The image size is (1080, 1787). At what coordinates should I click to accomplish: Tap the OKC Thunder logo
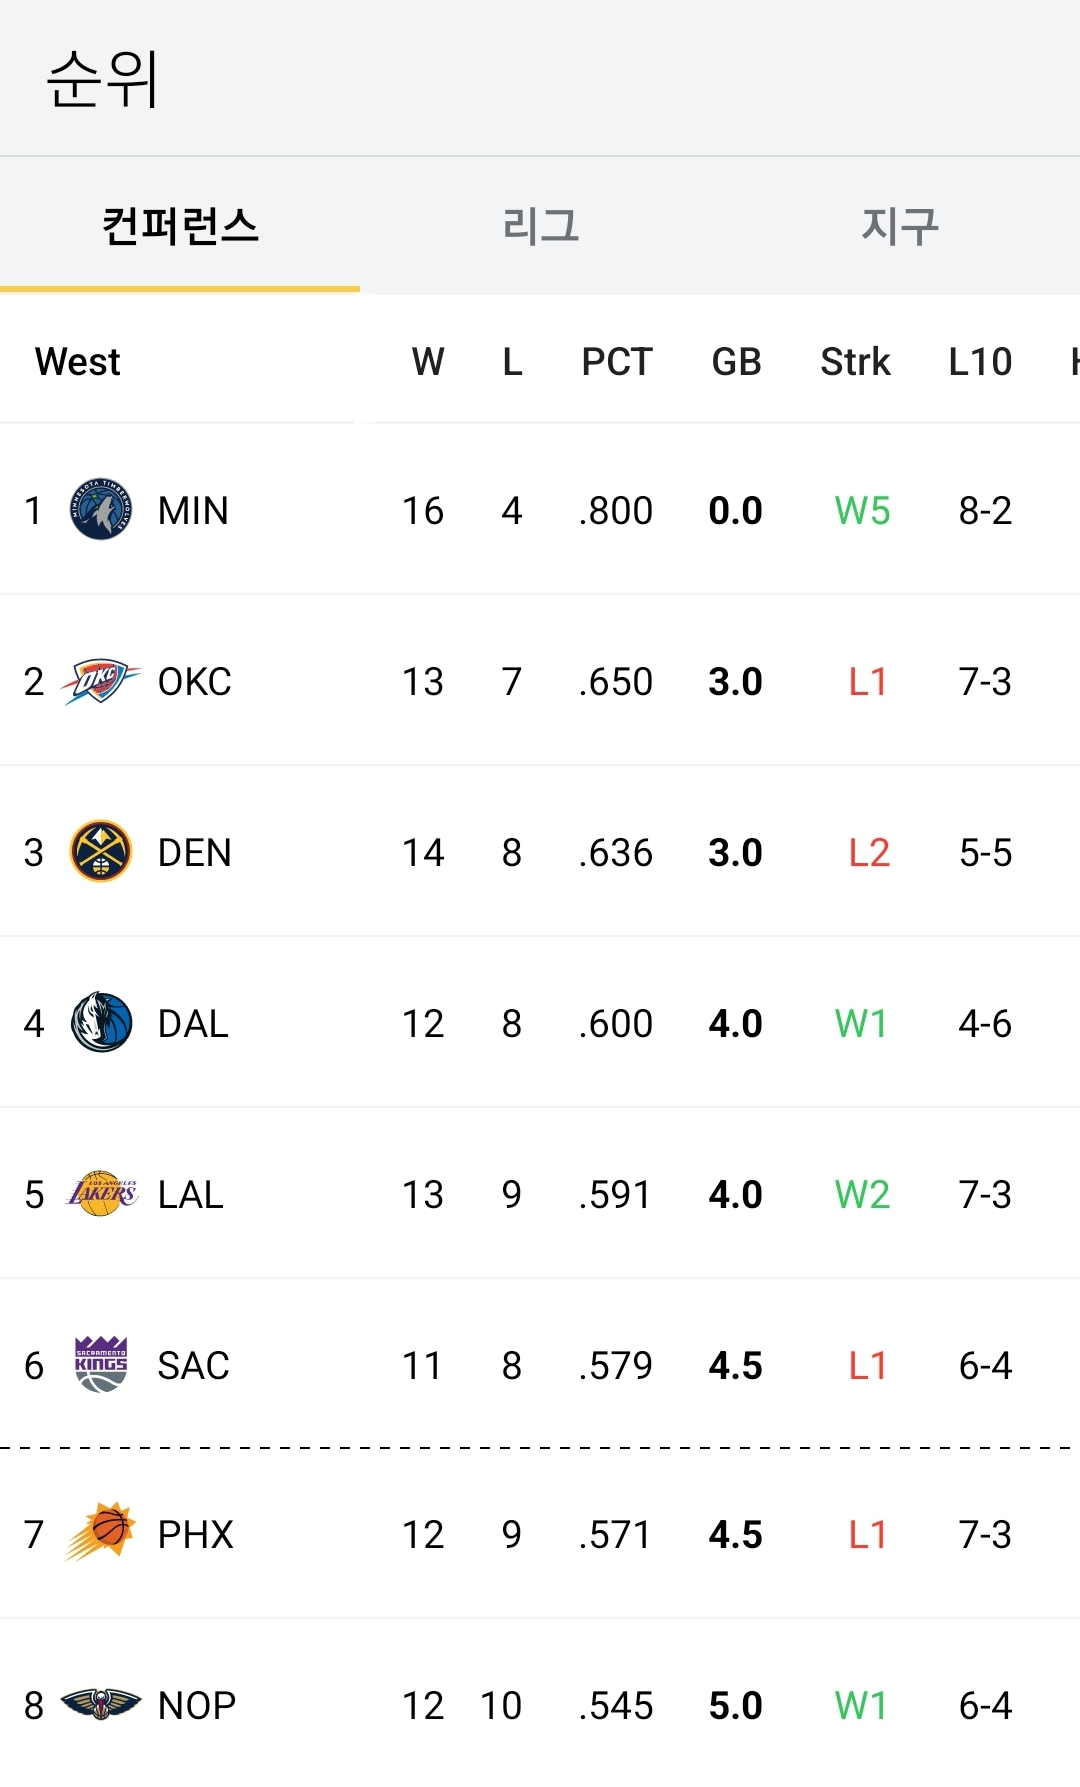coord(100,681)
